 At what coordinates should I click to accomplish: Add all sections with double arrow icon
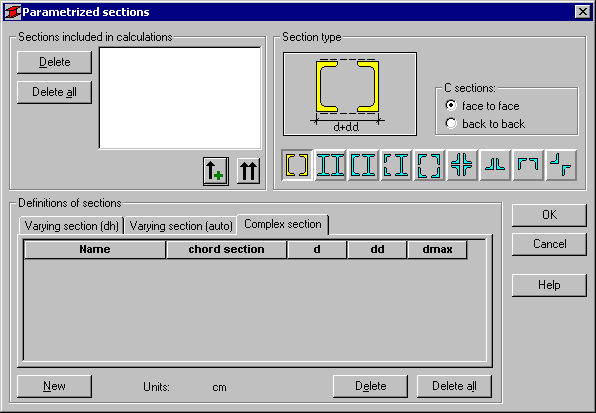pyautogui.click(x=249, y=171)
